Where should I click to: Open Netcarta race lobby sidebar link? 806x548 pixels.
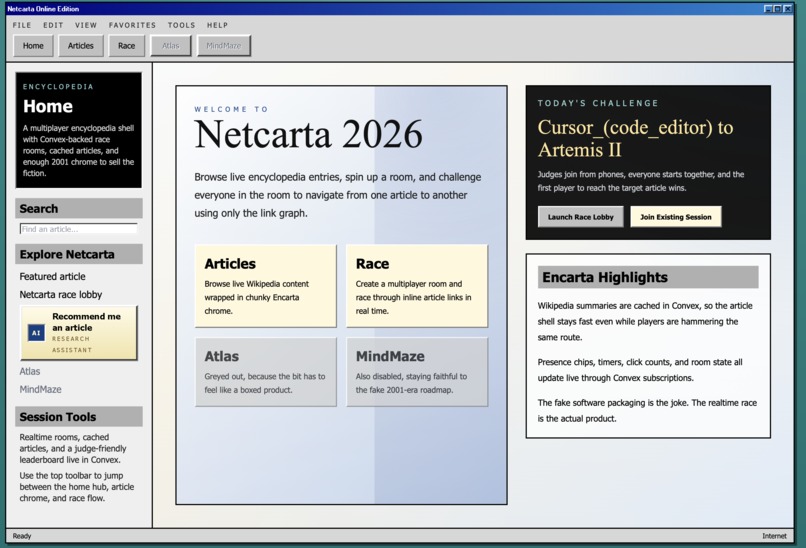[x=61, y=295]
